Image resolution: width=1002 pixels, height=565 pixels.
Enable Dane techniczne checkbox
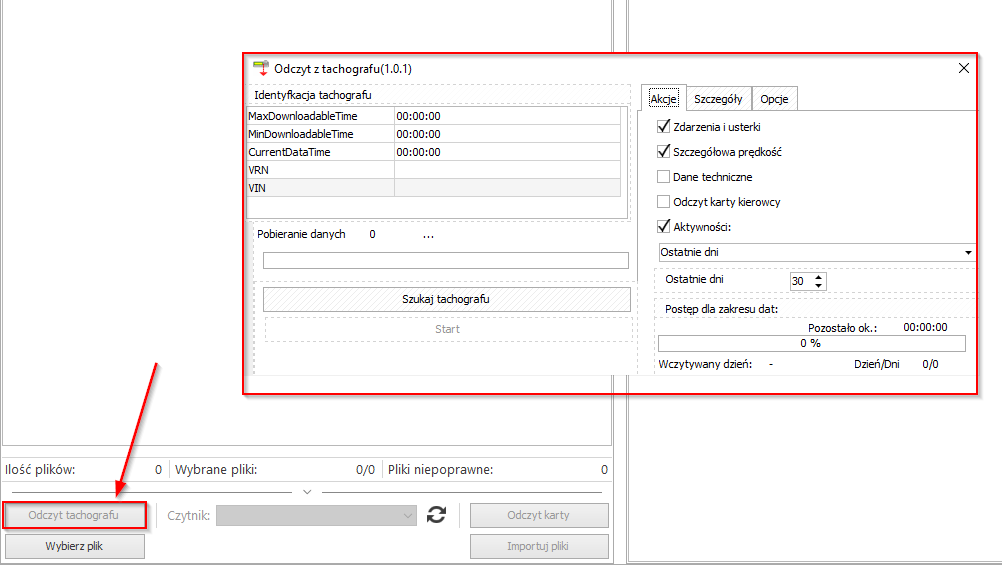coord(663,176)
